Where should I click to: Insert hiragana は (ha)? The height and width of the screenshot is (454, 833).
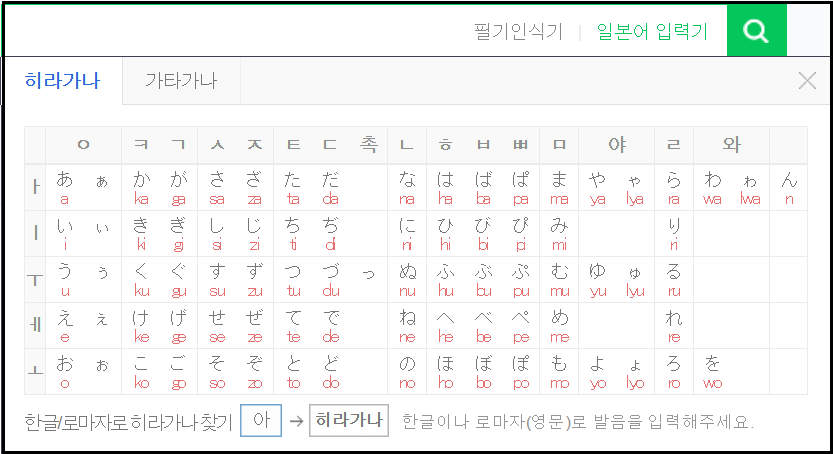point(445,187)
